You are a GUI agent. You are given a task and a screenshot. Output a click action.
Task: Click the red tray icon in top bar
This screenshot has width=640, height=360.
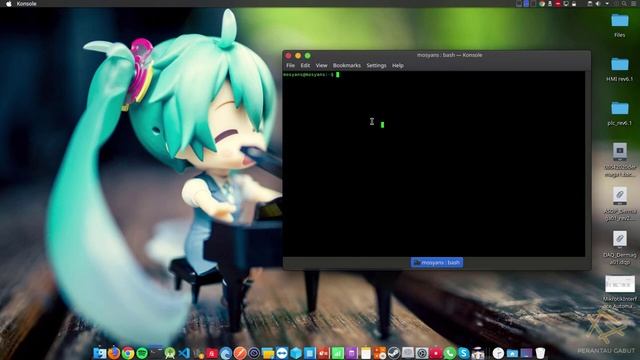click(558, 4)
